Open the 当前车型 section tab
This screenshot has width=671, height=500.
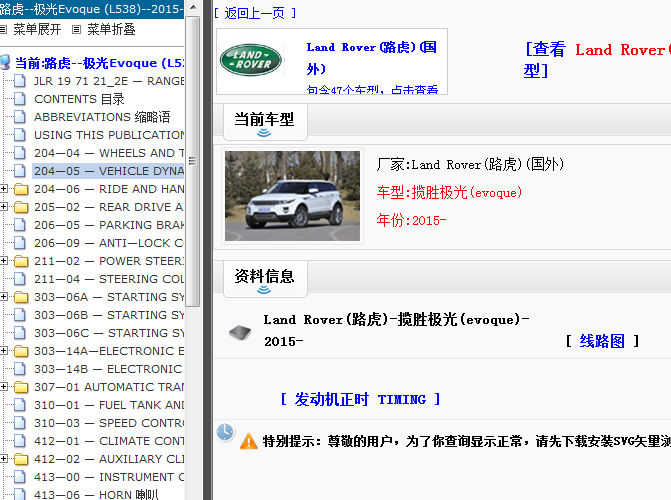(265, 122)
